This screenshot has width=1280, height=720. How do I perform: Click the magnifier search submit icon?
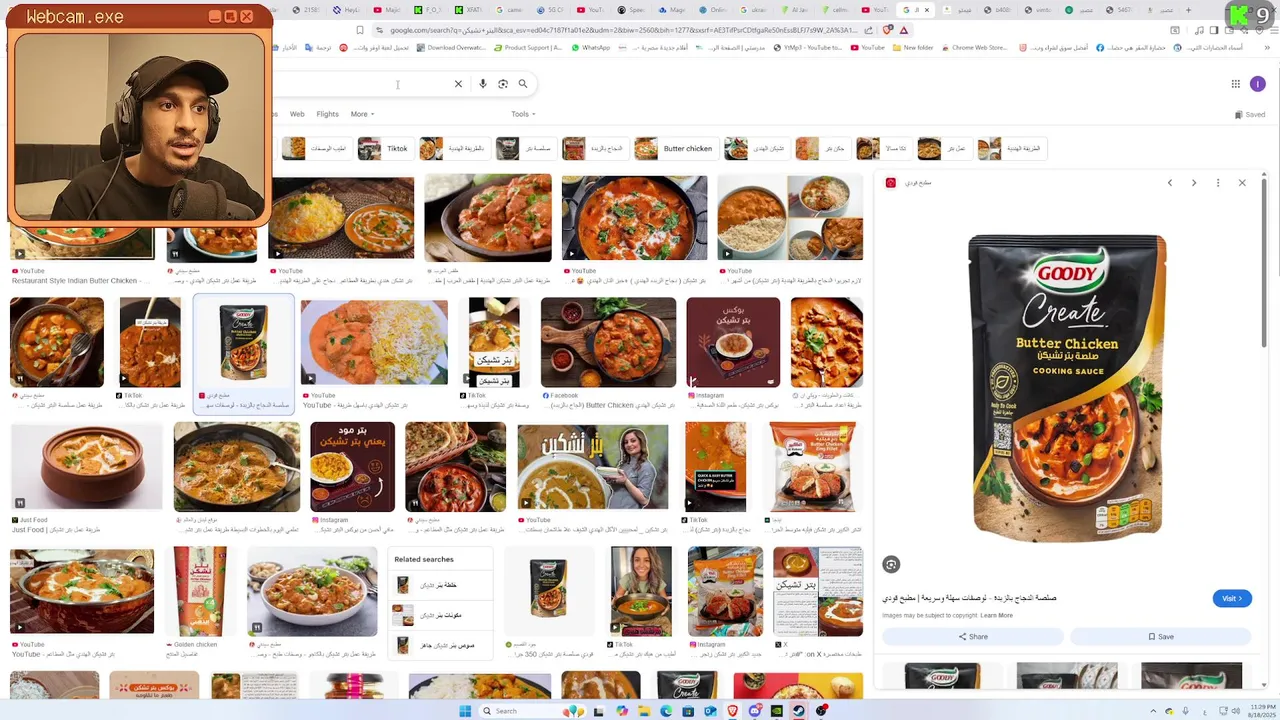pos(523,84)
